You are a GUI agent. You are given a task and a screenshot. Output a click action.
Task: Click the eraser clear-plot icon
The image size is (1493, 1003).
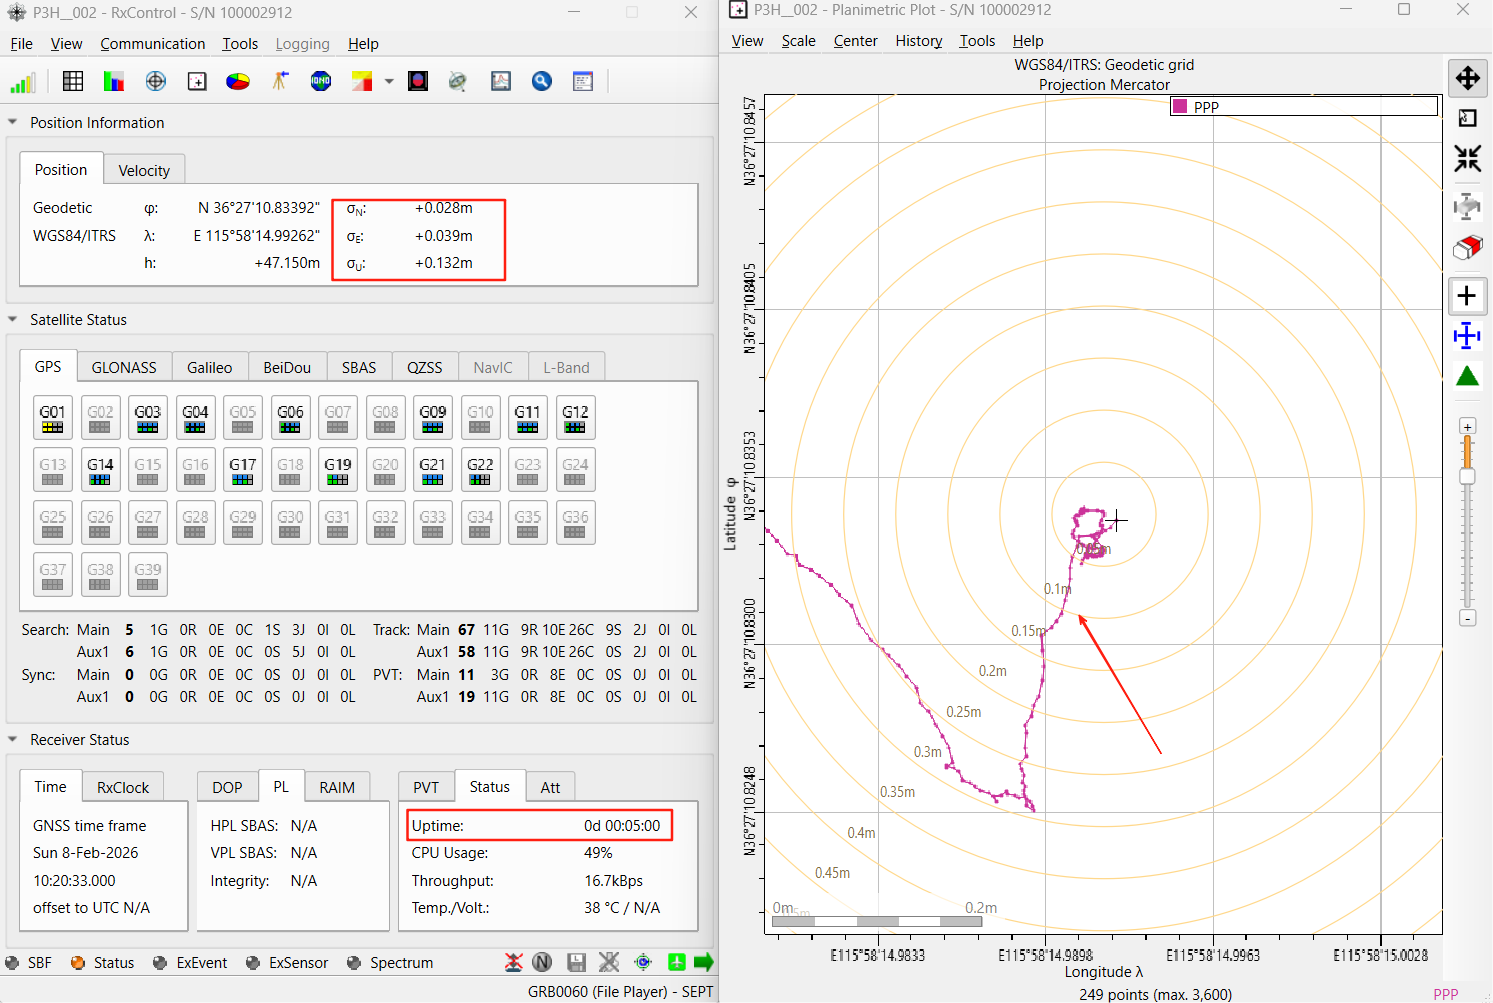tap(1467, 247)
